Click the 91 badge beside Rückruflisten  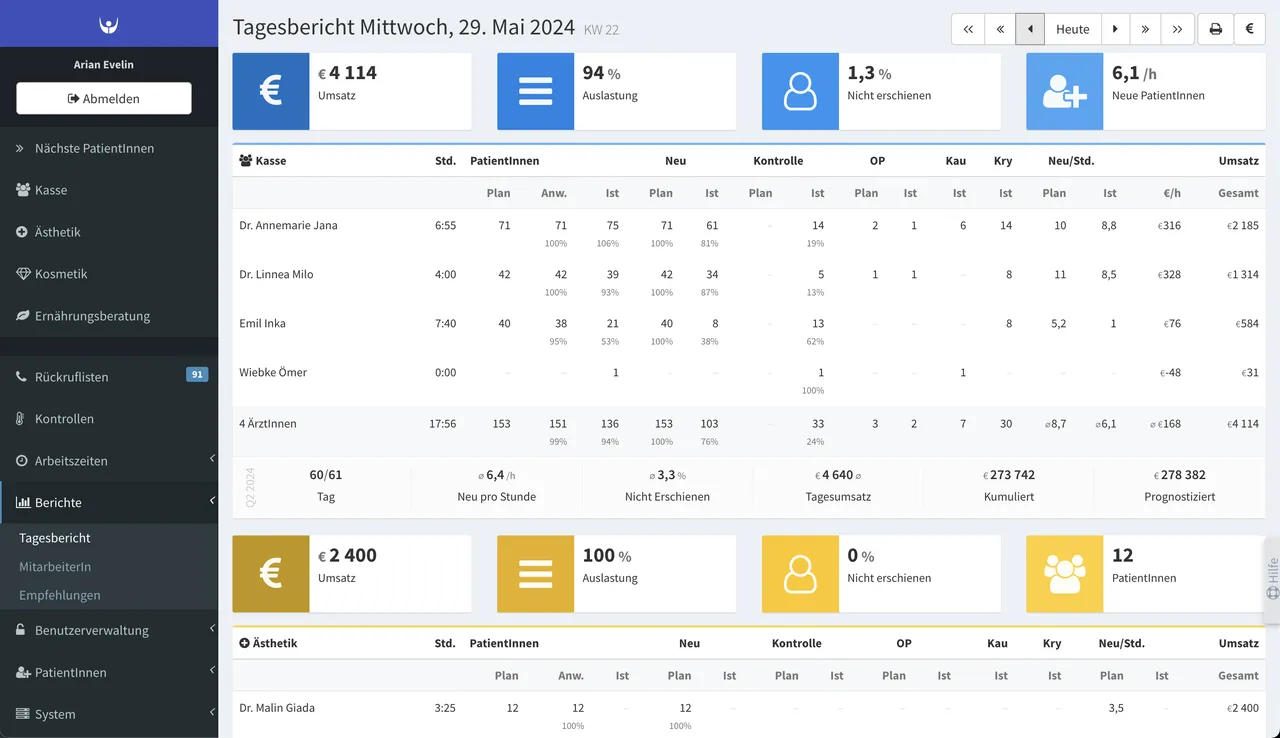pos(197,375)
